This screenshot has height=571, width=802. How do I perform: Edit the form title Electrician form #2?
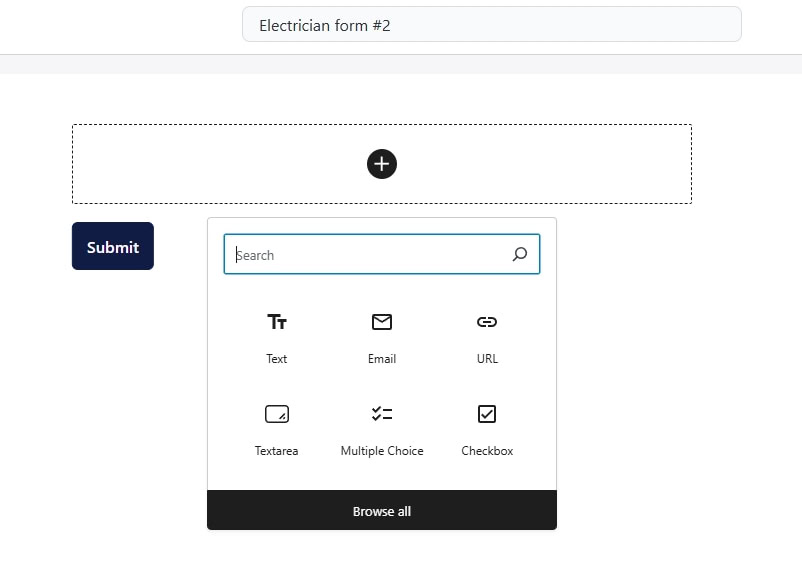[x=492, y=25]
